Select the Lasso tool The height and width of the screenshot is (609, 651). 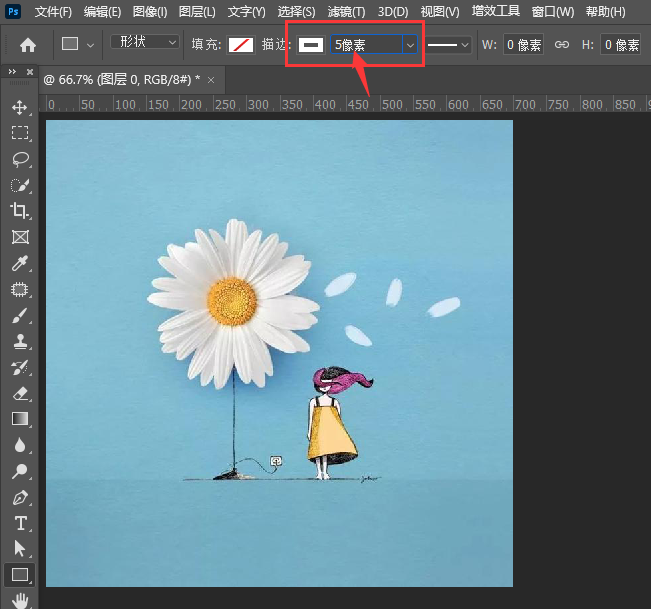pos(19,159)
